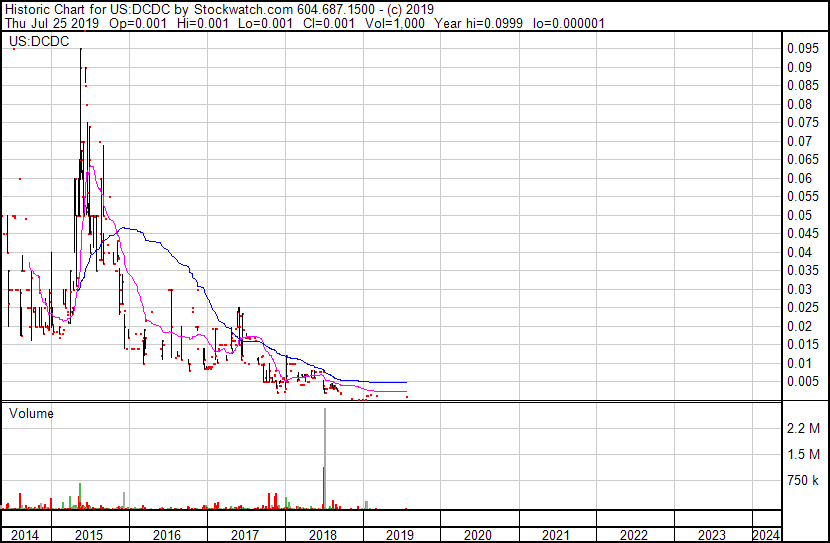
Task: Click the 0.07 price axis value
Action: coord(799,141)
